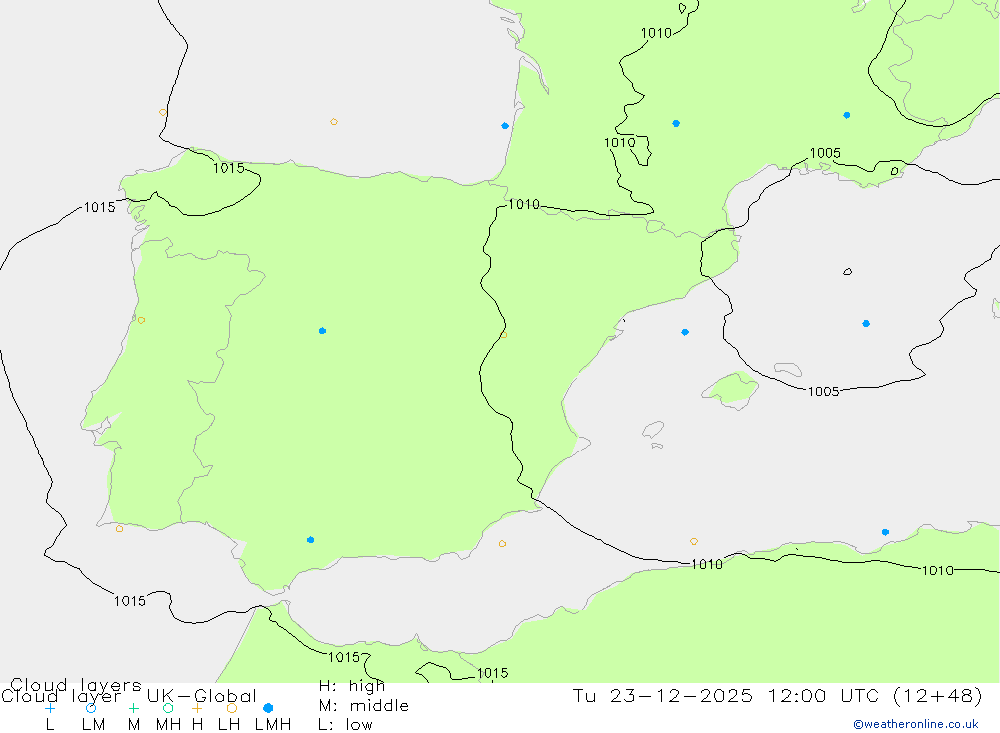This screenshot has height=733, width=1000.
Task: Click the 'UK-Global' model label
Action: (x=202, y=696)
